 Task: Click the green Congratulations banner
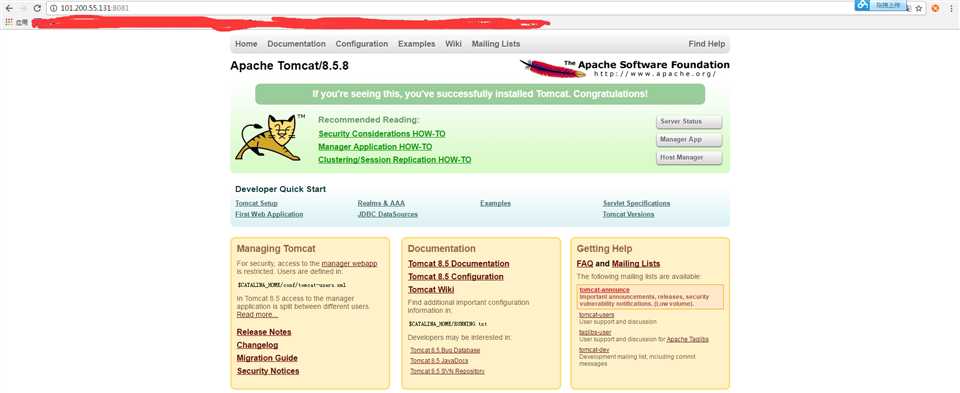(x=480, y=94)
